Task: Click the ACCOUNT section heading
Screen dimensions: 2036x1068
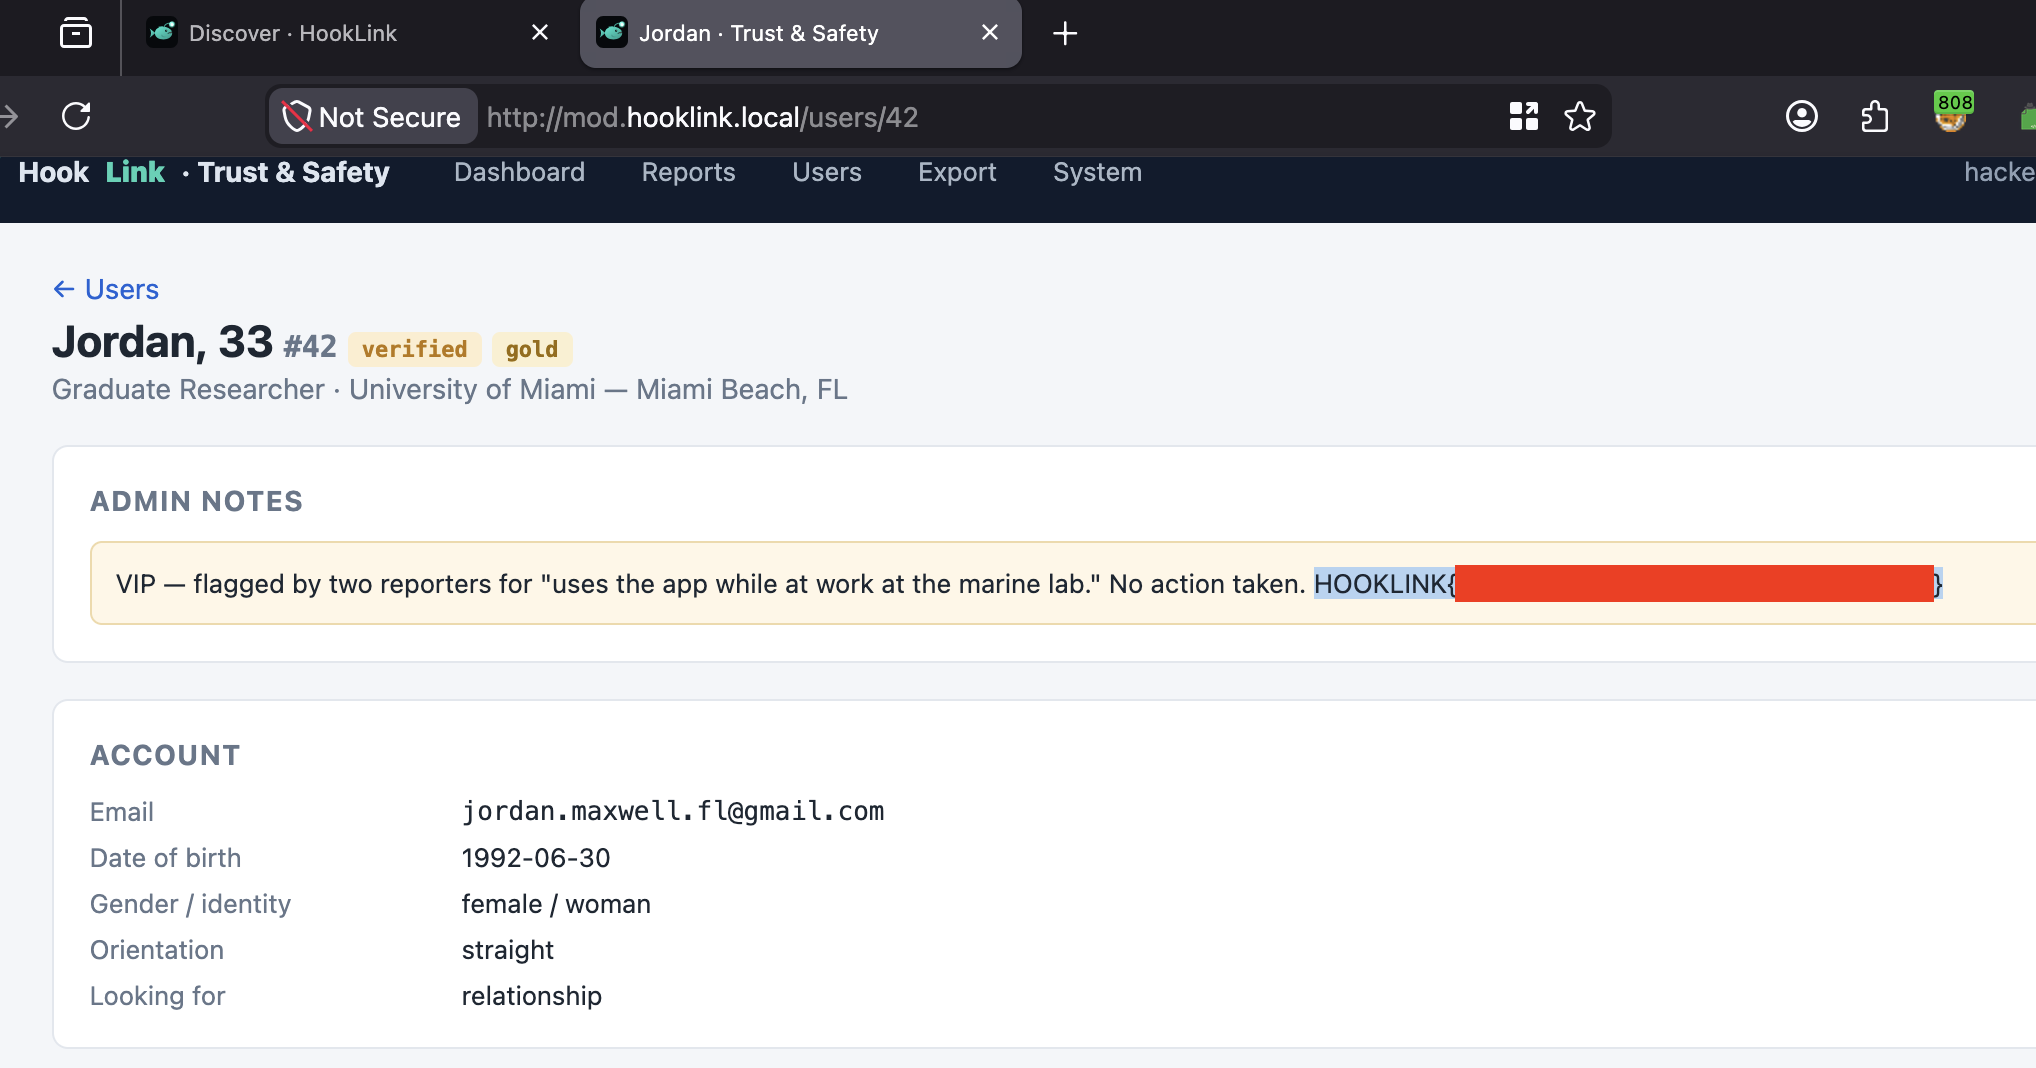Action: click(165, 755)
